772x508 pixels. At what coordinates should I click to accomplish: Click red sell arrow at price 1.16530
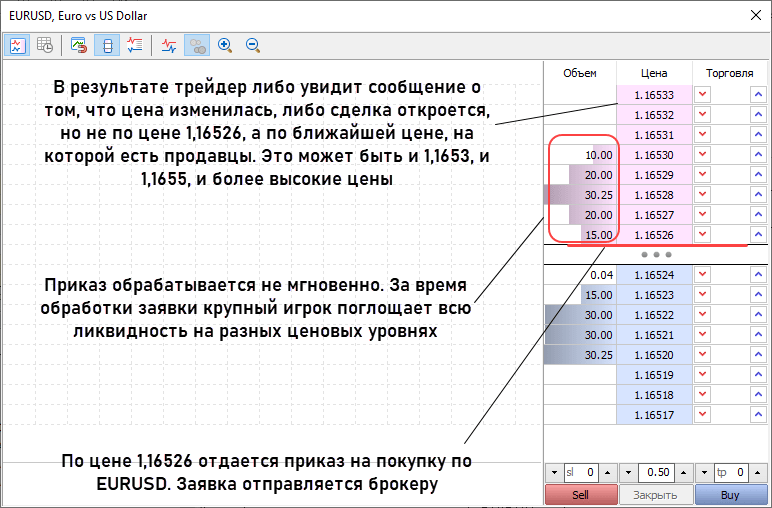[x=703, y=155]
